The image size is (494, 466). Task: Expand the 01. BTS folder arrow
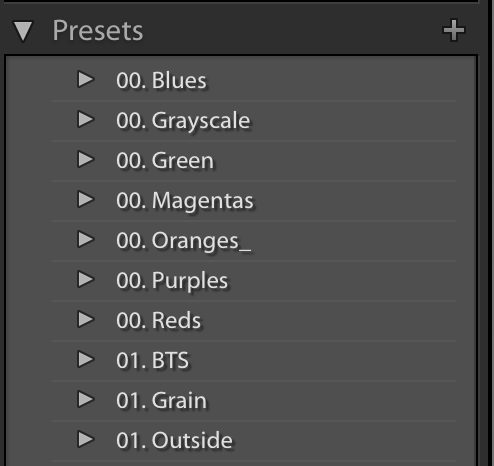click(x=86, y=360)
